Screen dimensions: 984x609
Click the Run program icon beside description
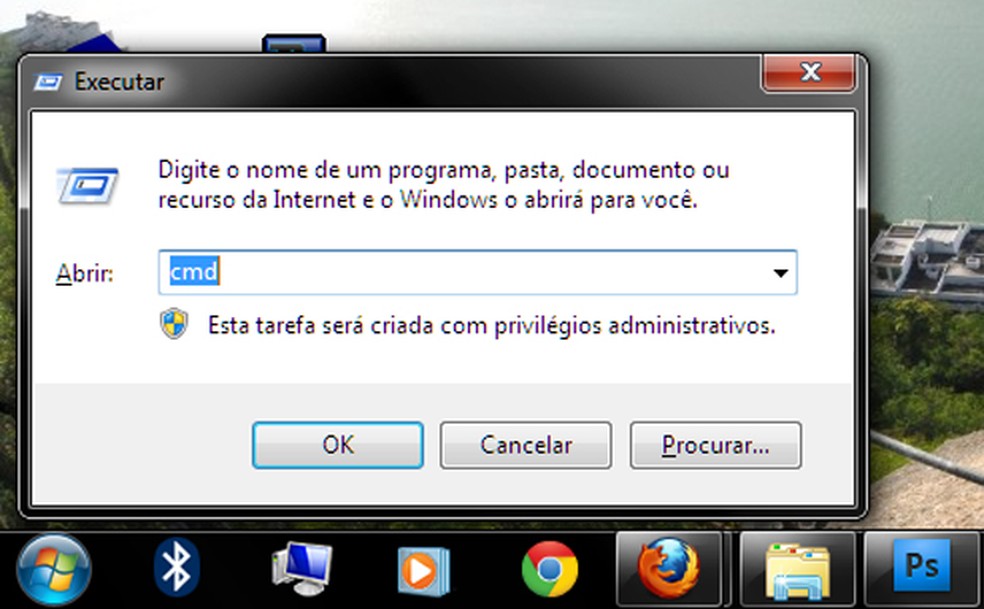point(87,186)
